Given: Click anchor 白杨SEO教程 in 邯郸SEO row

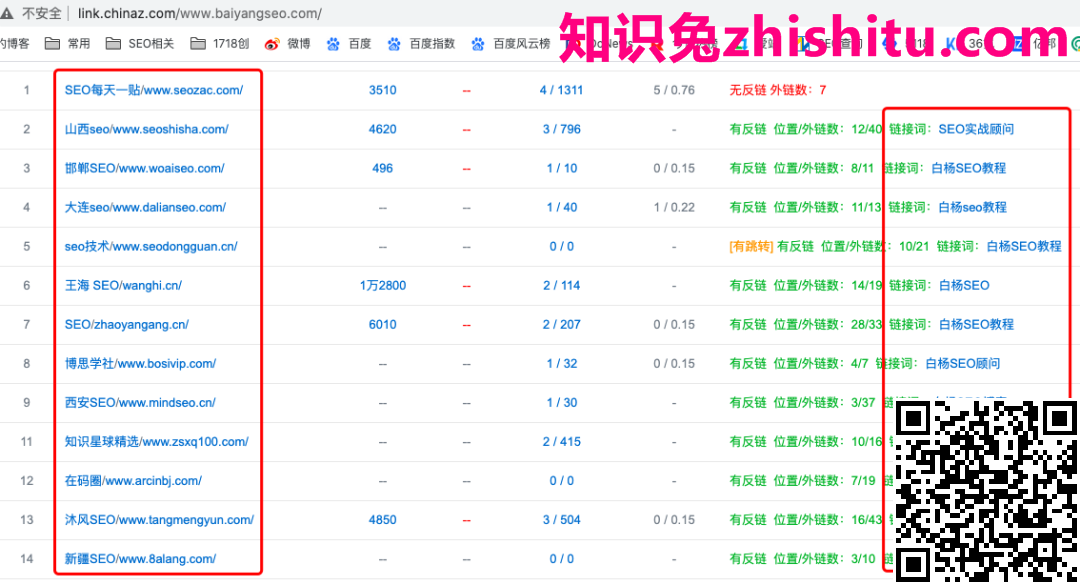Looking at the screenshot, I should [x=968, y=168].
